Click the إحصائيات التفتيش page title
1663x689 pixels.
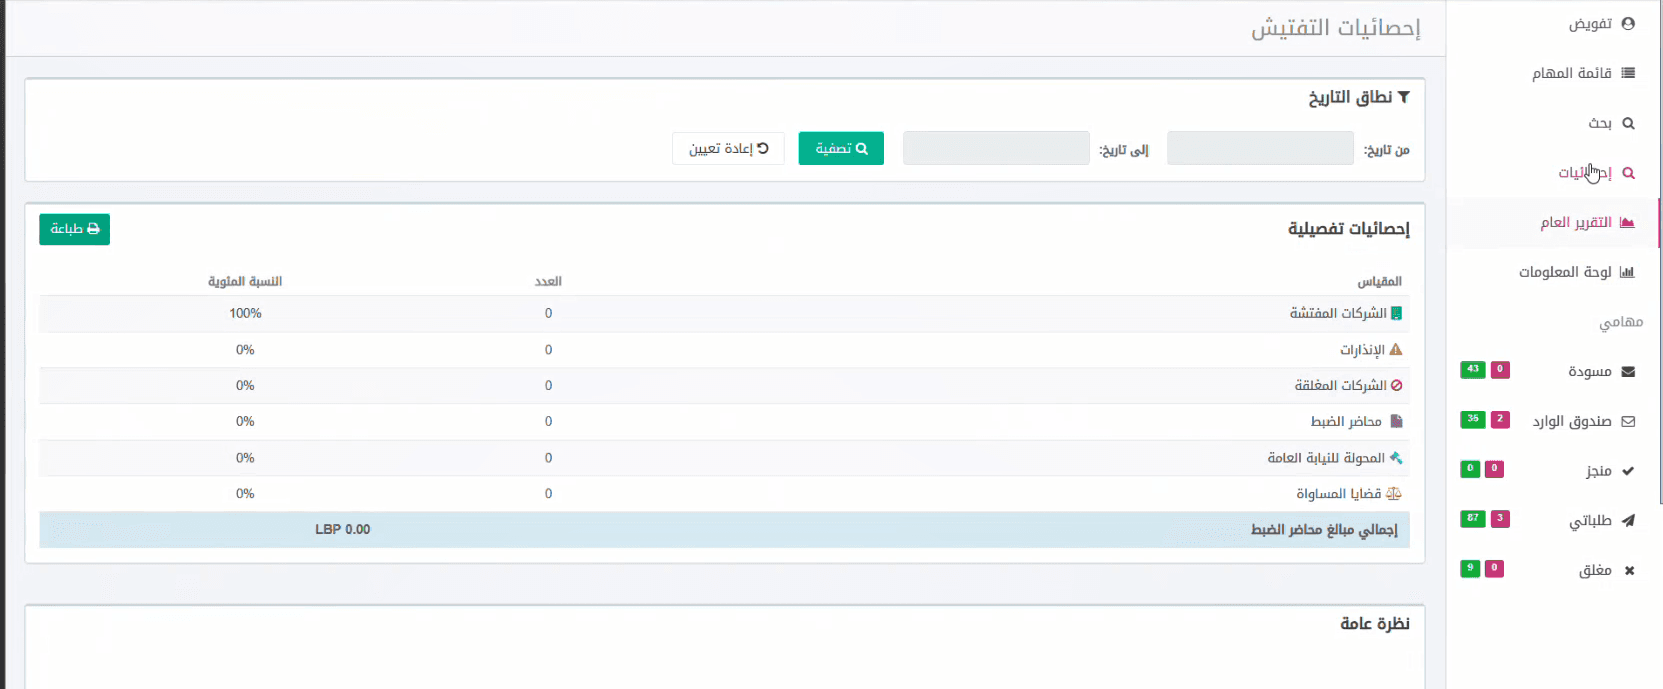click(x=1336, y=28)
